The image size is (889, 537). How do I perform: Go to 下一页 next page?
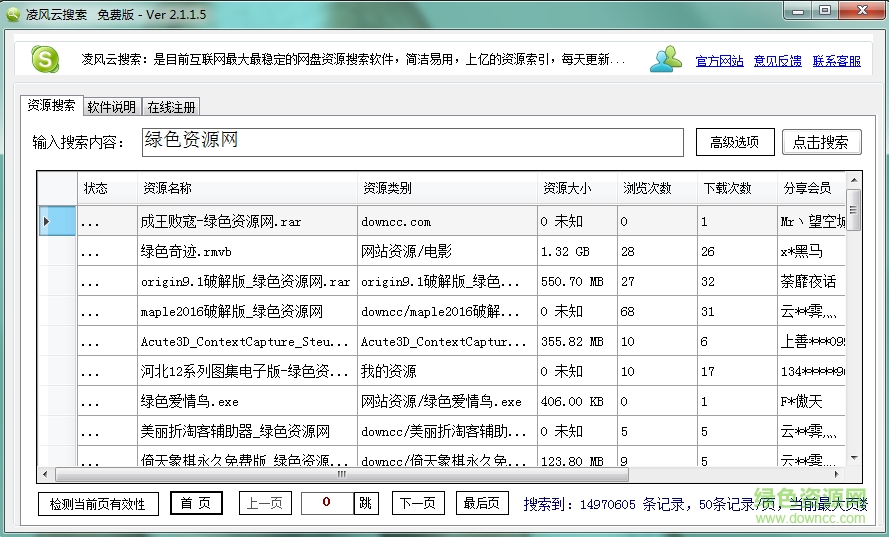click(x=417, y=504)
